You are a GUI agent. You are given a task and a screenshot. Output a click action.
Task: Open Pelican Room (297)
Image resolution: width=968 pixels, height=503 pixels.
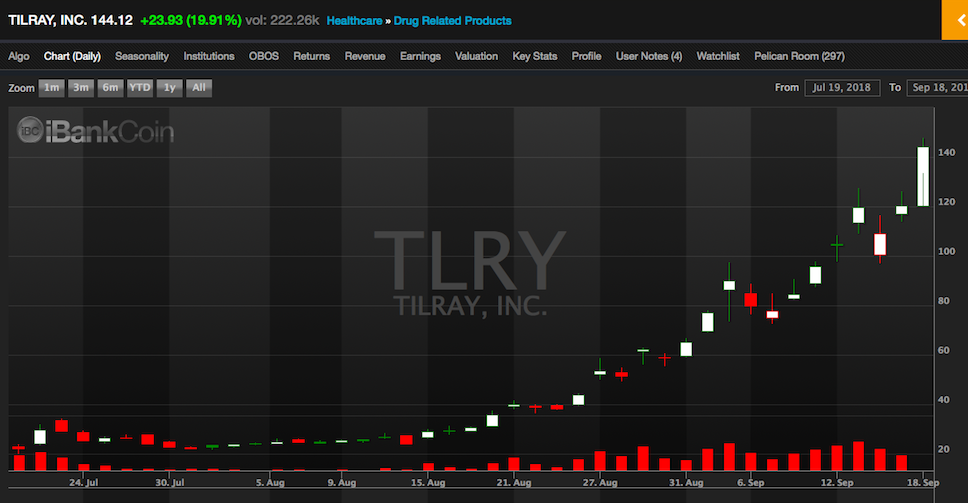pyautogui.click(x=799, y=56)
